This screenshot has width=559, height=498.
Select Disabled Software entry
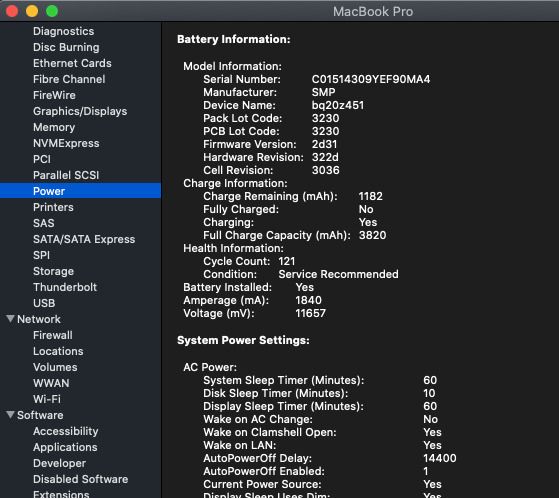coord(81,479)
